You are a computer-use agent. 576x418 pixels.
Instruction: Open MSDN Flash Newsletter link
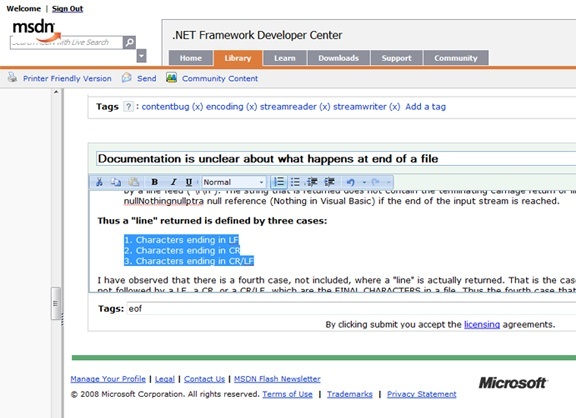277,379
